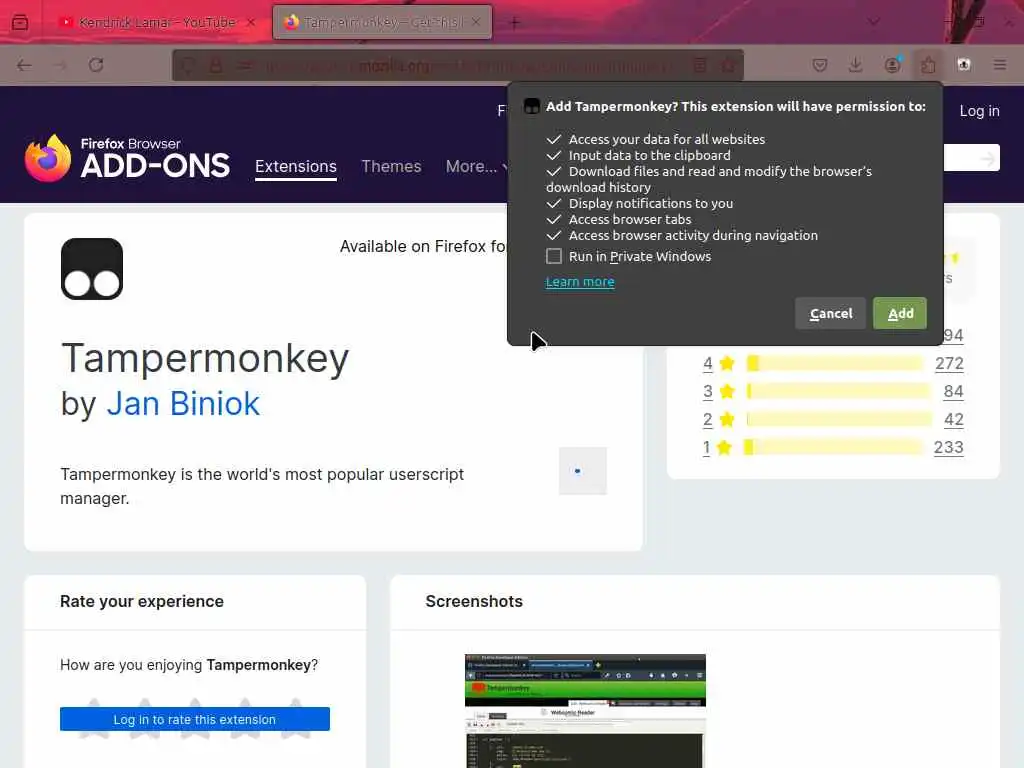Open the Extensions section
The image size is (1024, 768).
(296, 167)
